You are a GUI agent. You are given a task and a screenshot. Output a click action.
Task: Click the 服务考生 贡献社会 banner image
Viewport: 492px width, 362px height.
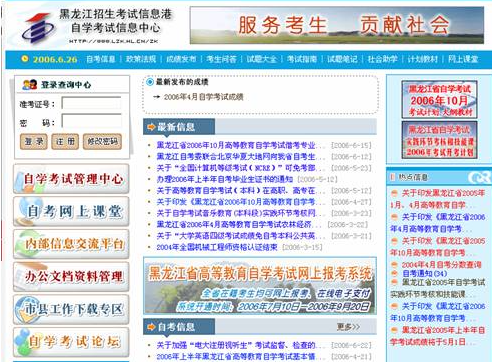337,25
